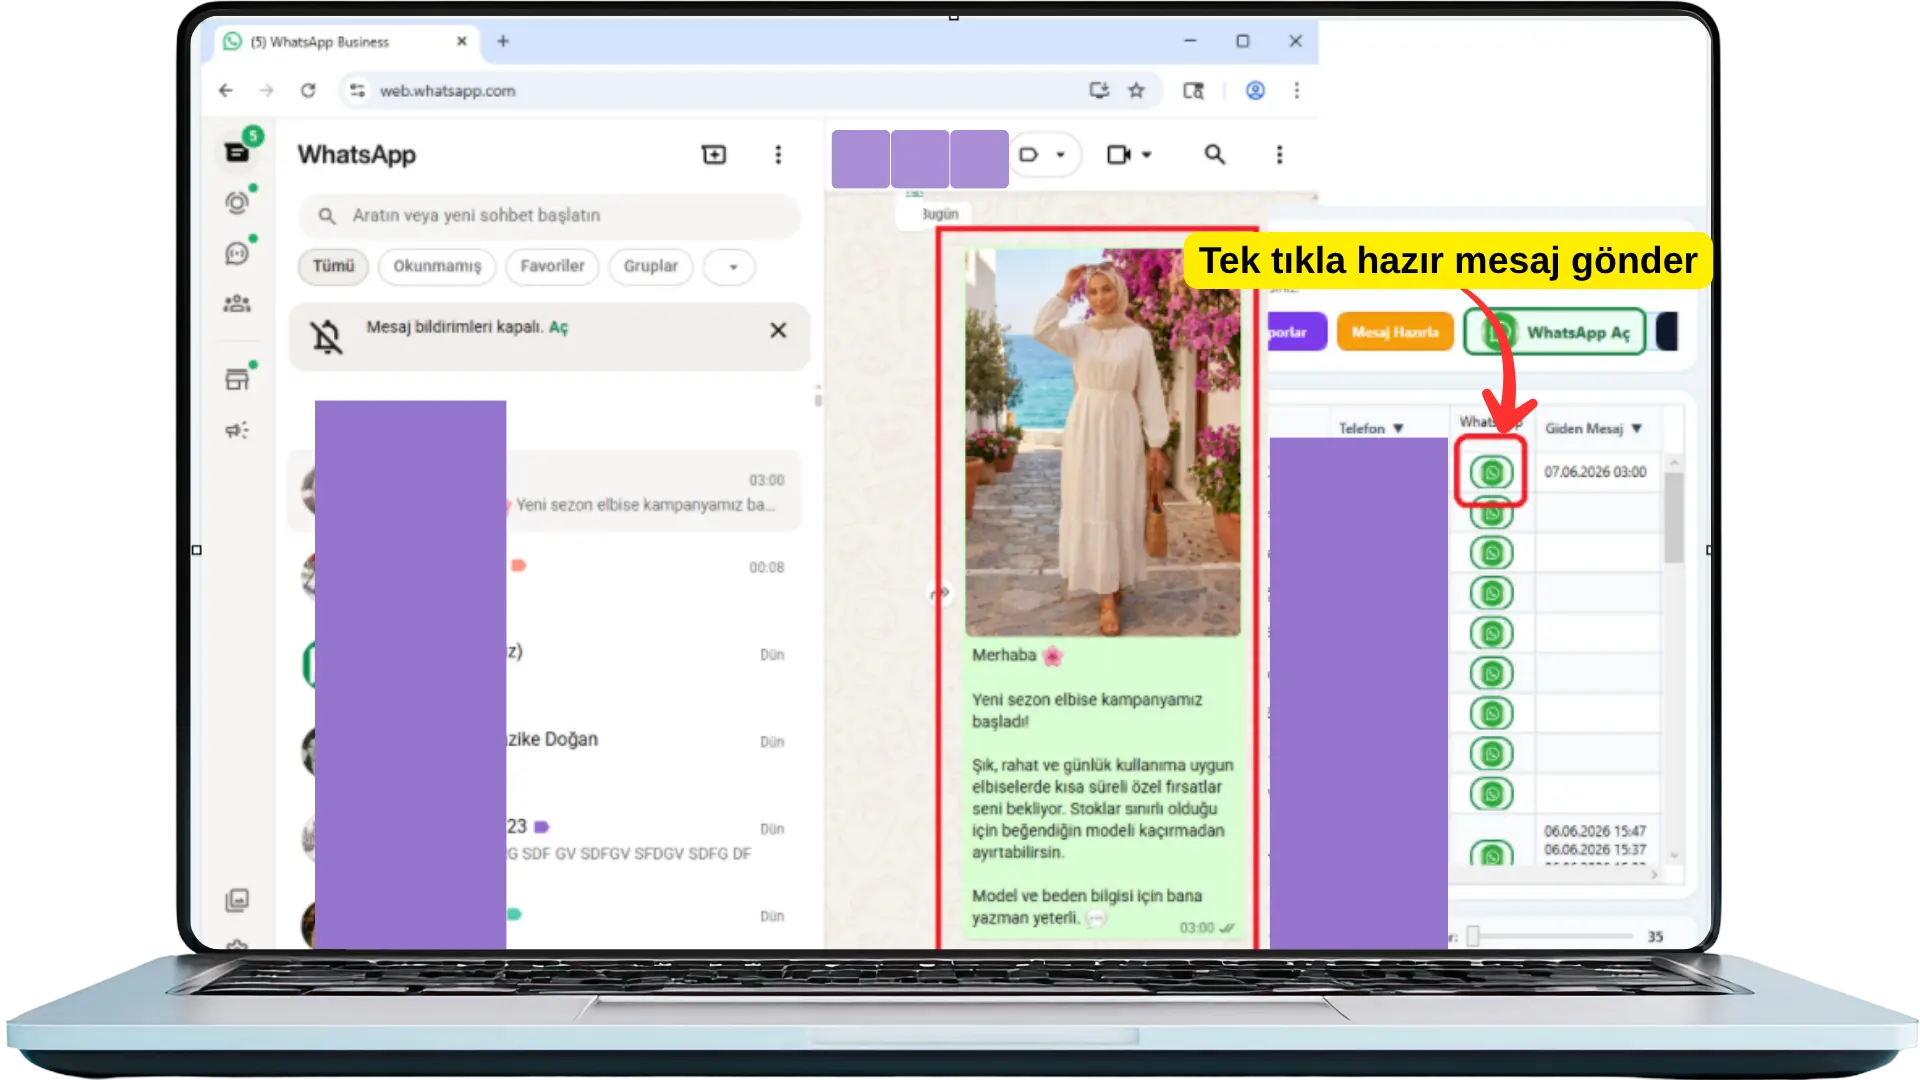Click the muted bell notification icon
Screen dimensions: 1920x1080
point(326,337)
